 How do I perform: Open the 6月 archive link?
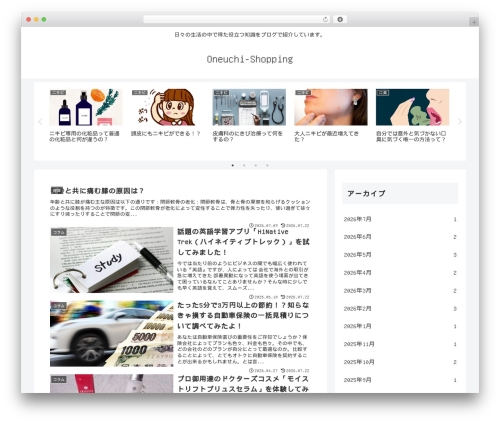tap(400, 237)
